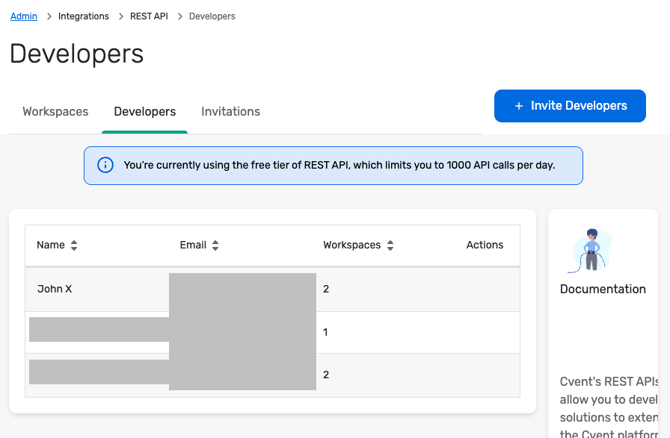The width and height of the screenshot is (670, 438).
Task: Click the Documentation illustration of a person
Action: [x=590, y=249]
